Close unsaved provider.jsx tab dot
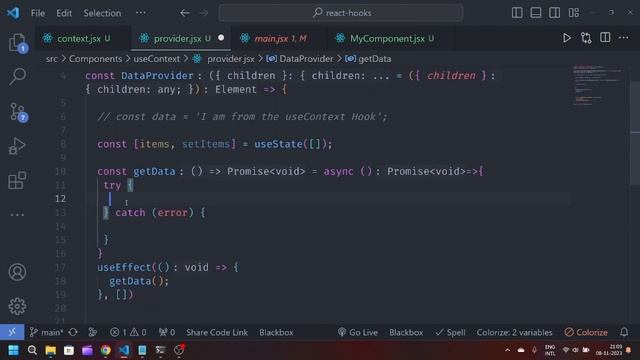This screenshot has width=640, height=360. [221, 38]
